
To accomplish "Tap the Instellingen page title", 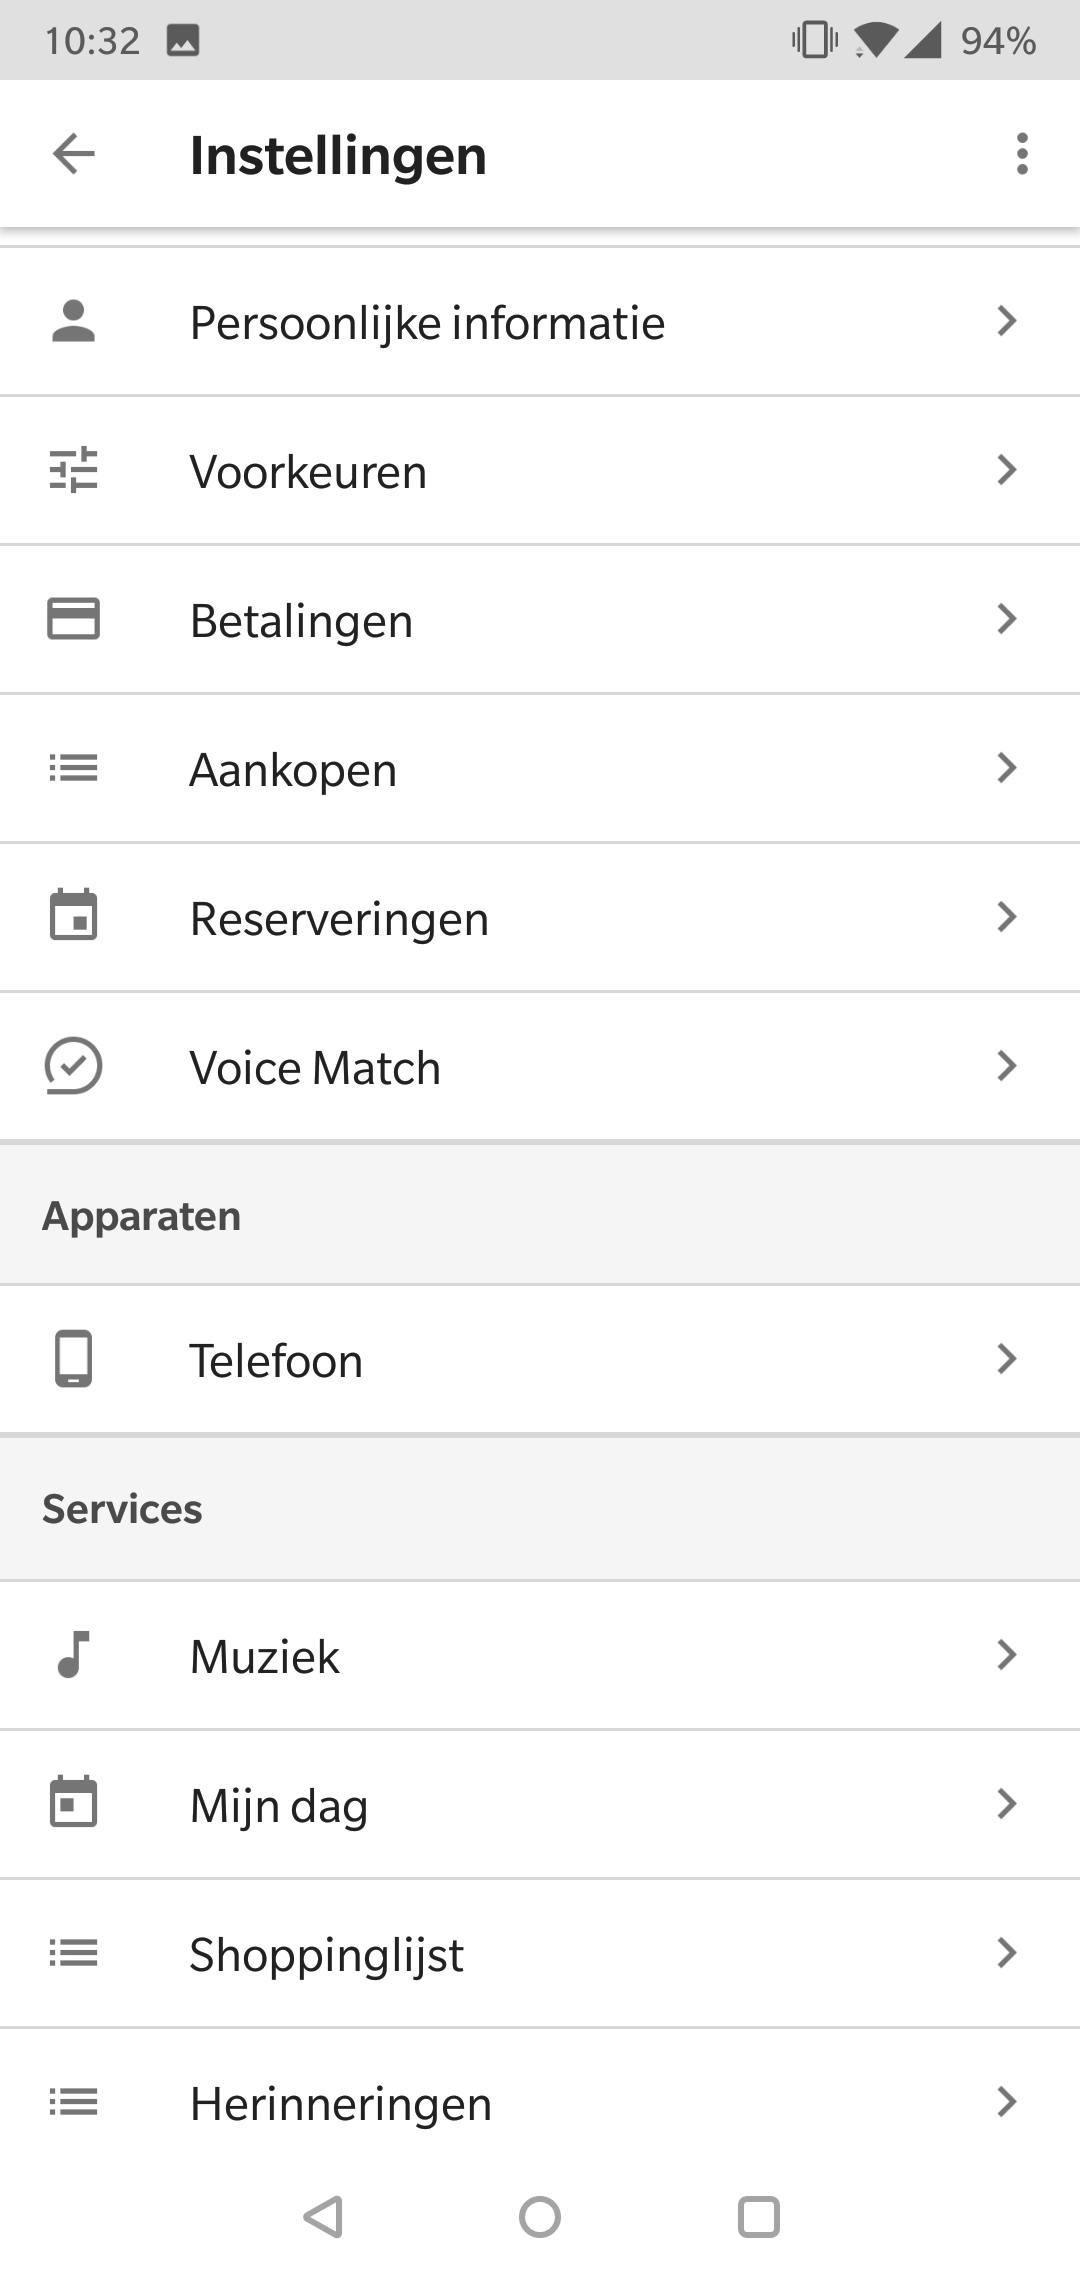I will click(338, 155).
